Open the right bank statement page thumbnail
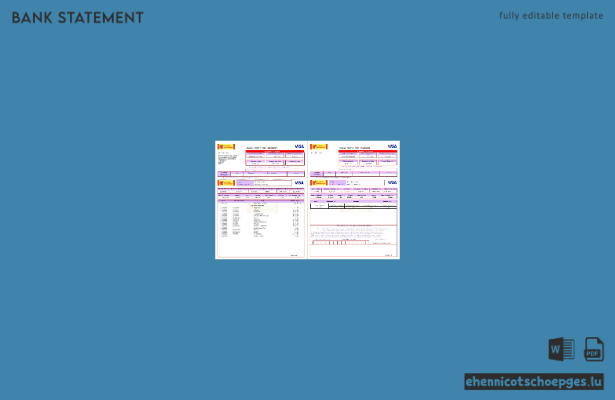The height and width of the screenshot is (400, 615). pos(354,200)
